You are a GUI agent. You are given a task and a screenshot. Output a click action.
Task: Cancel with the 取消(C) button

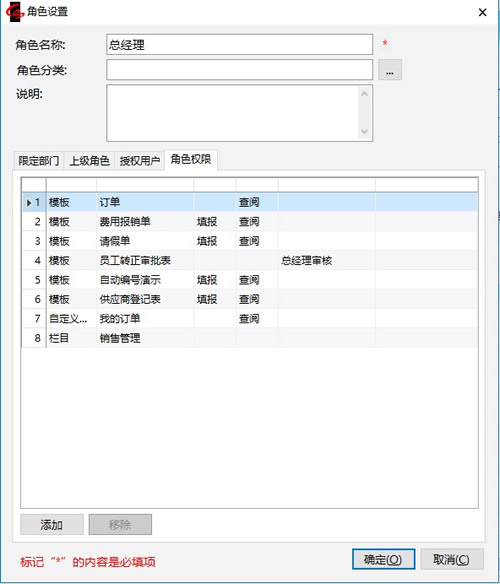452,559
